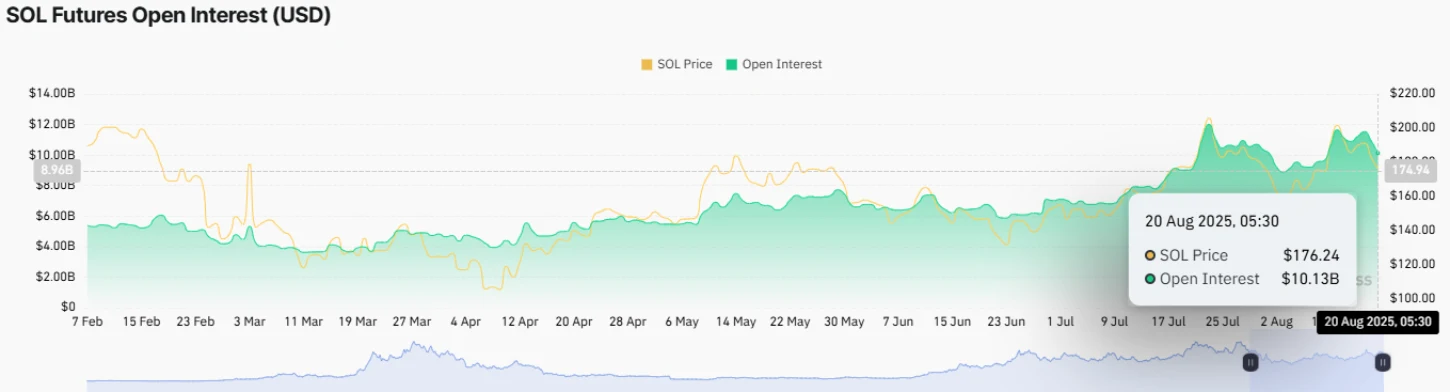The height and width of the screenshot is (392, 1450).
Task: Click the $176.24 SOL Price tooltip value
Action: [1311, 255]
